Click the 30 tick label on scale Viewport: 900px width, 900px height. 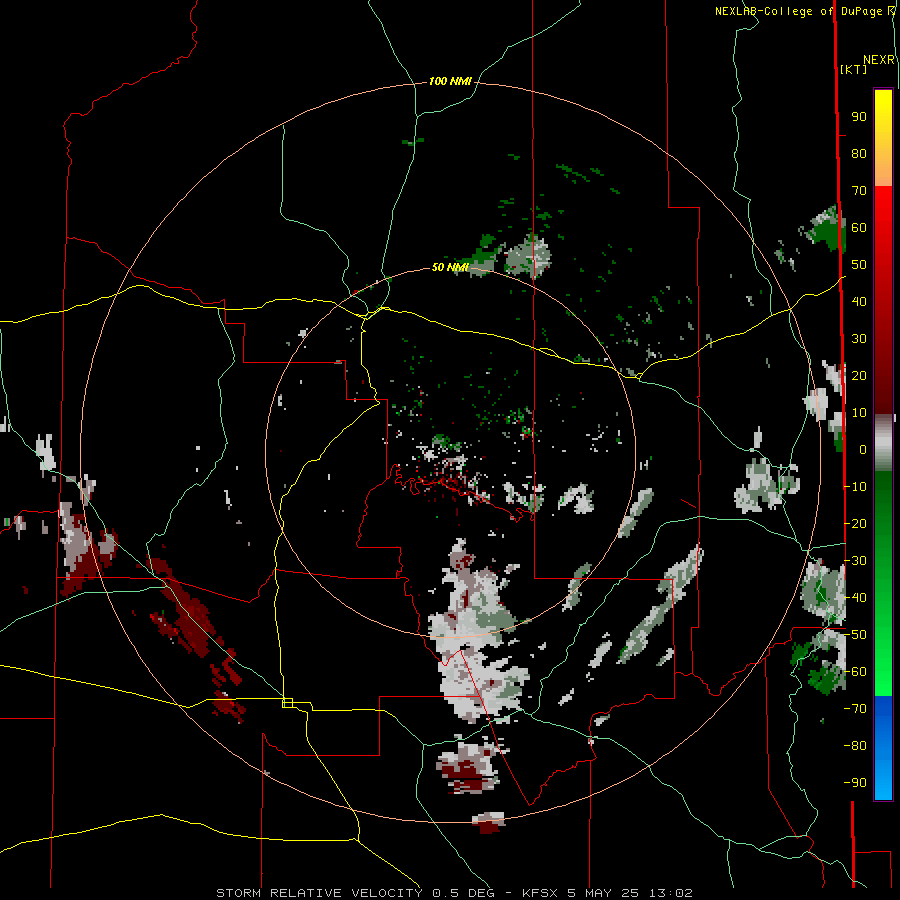[x=859, y=339]
